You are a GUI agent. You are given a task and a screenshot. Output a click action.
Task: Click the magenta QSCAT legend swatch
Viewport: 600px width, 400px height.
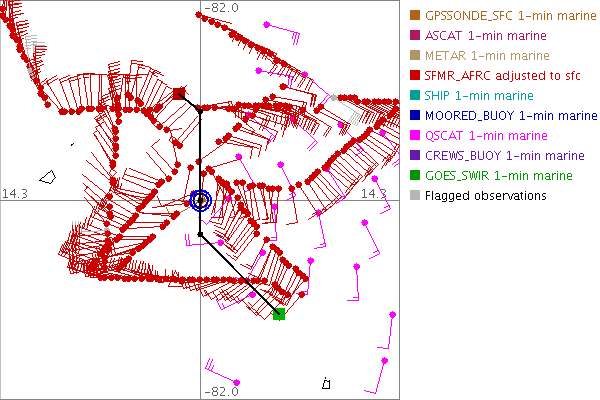pyautogui.click(x=414, y=135)
